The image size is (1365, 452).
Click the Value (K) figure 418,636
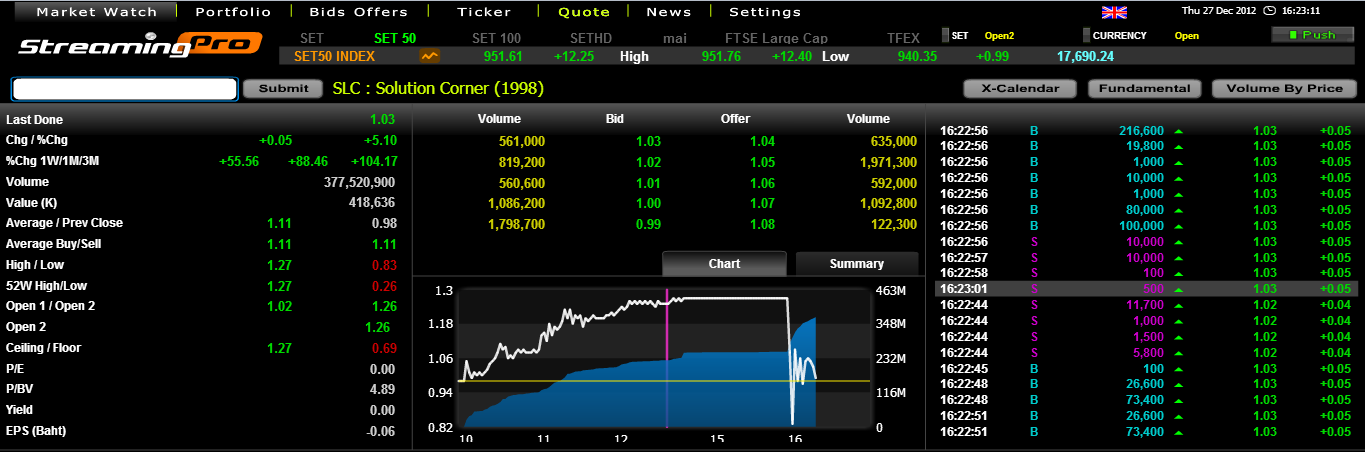coord(372,202)
